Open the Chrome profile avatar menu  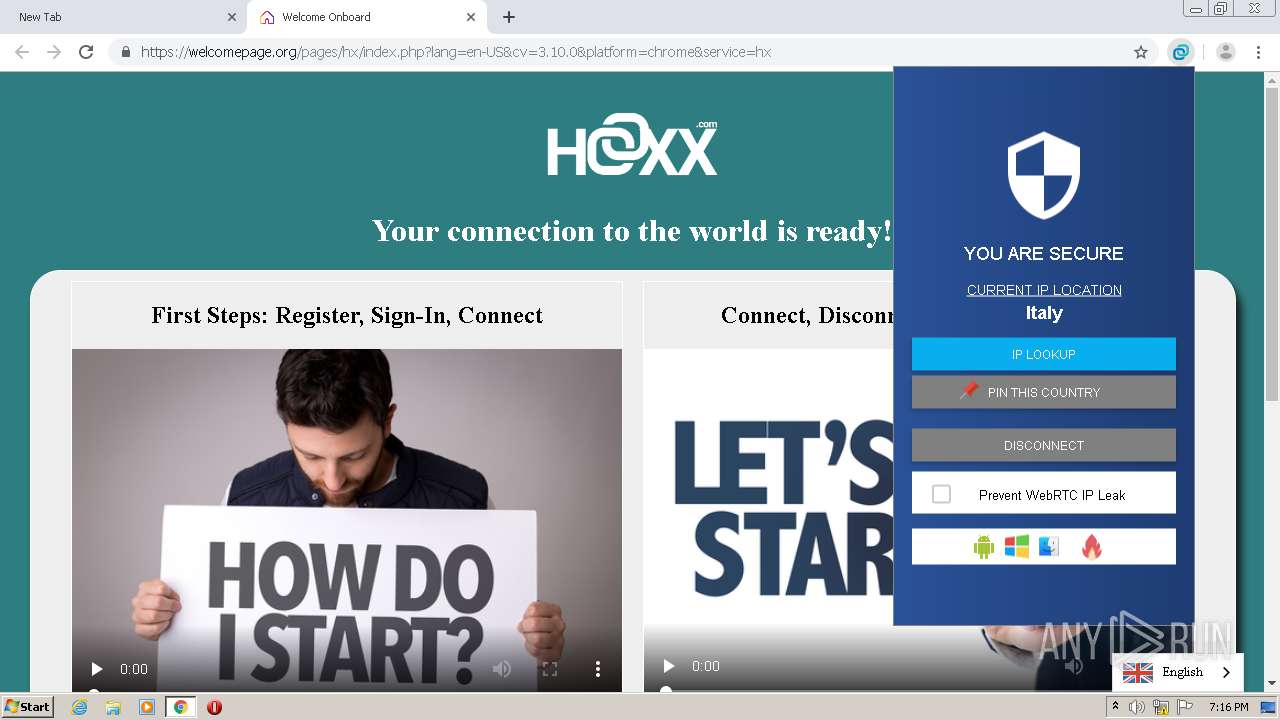(x=1226, y=52)
